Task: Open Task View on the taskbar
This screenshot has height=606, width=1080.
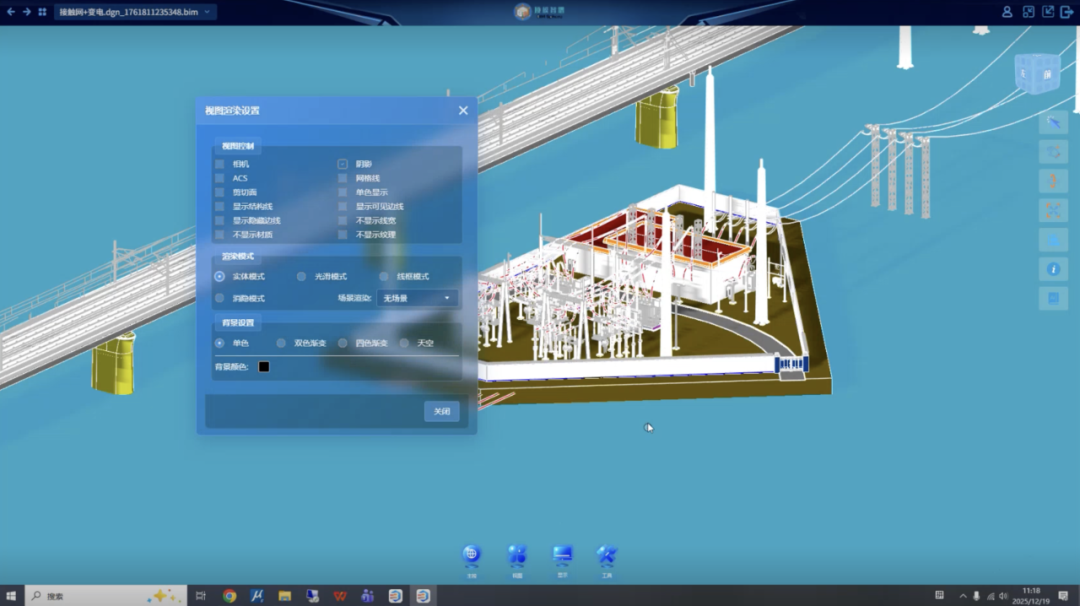Action: point(200,596)
